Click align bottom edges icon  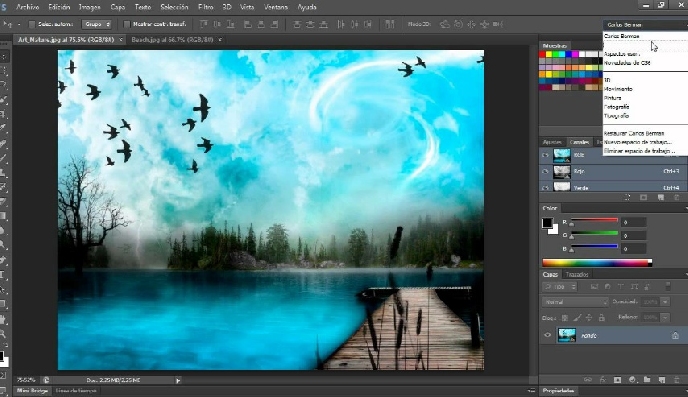tap(231, 24)
